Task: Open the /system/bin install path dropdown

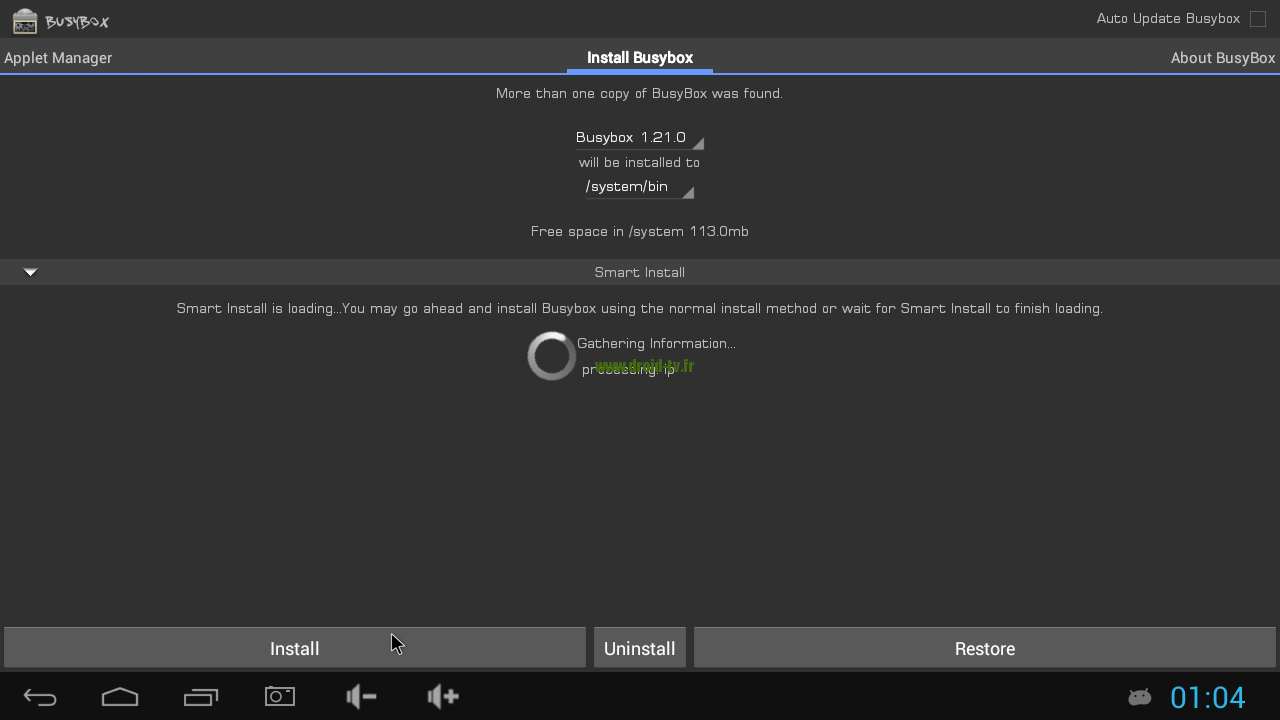Action: click(x=639, y=187)
